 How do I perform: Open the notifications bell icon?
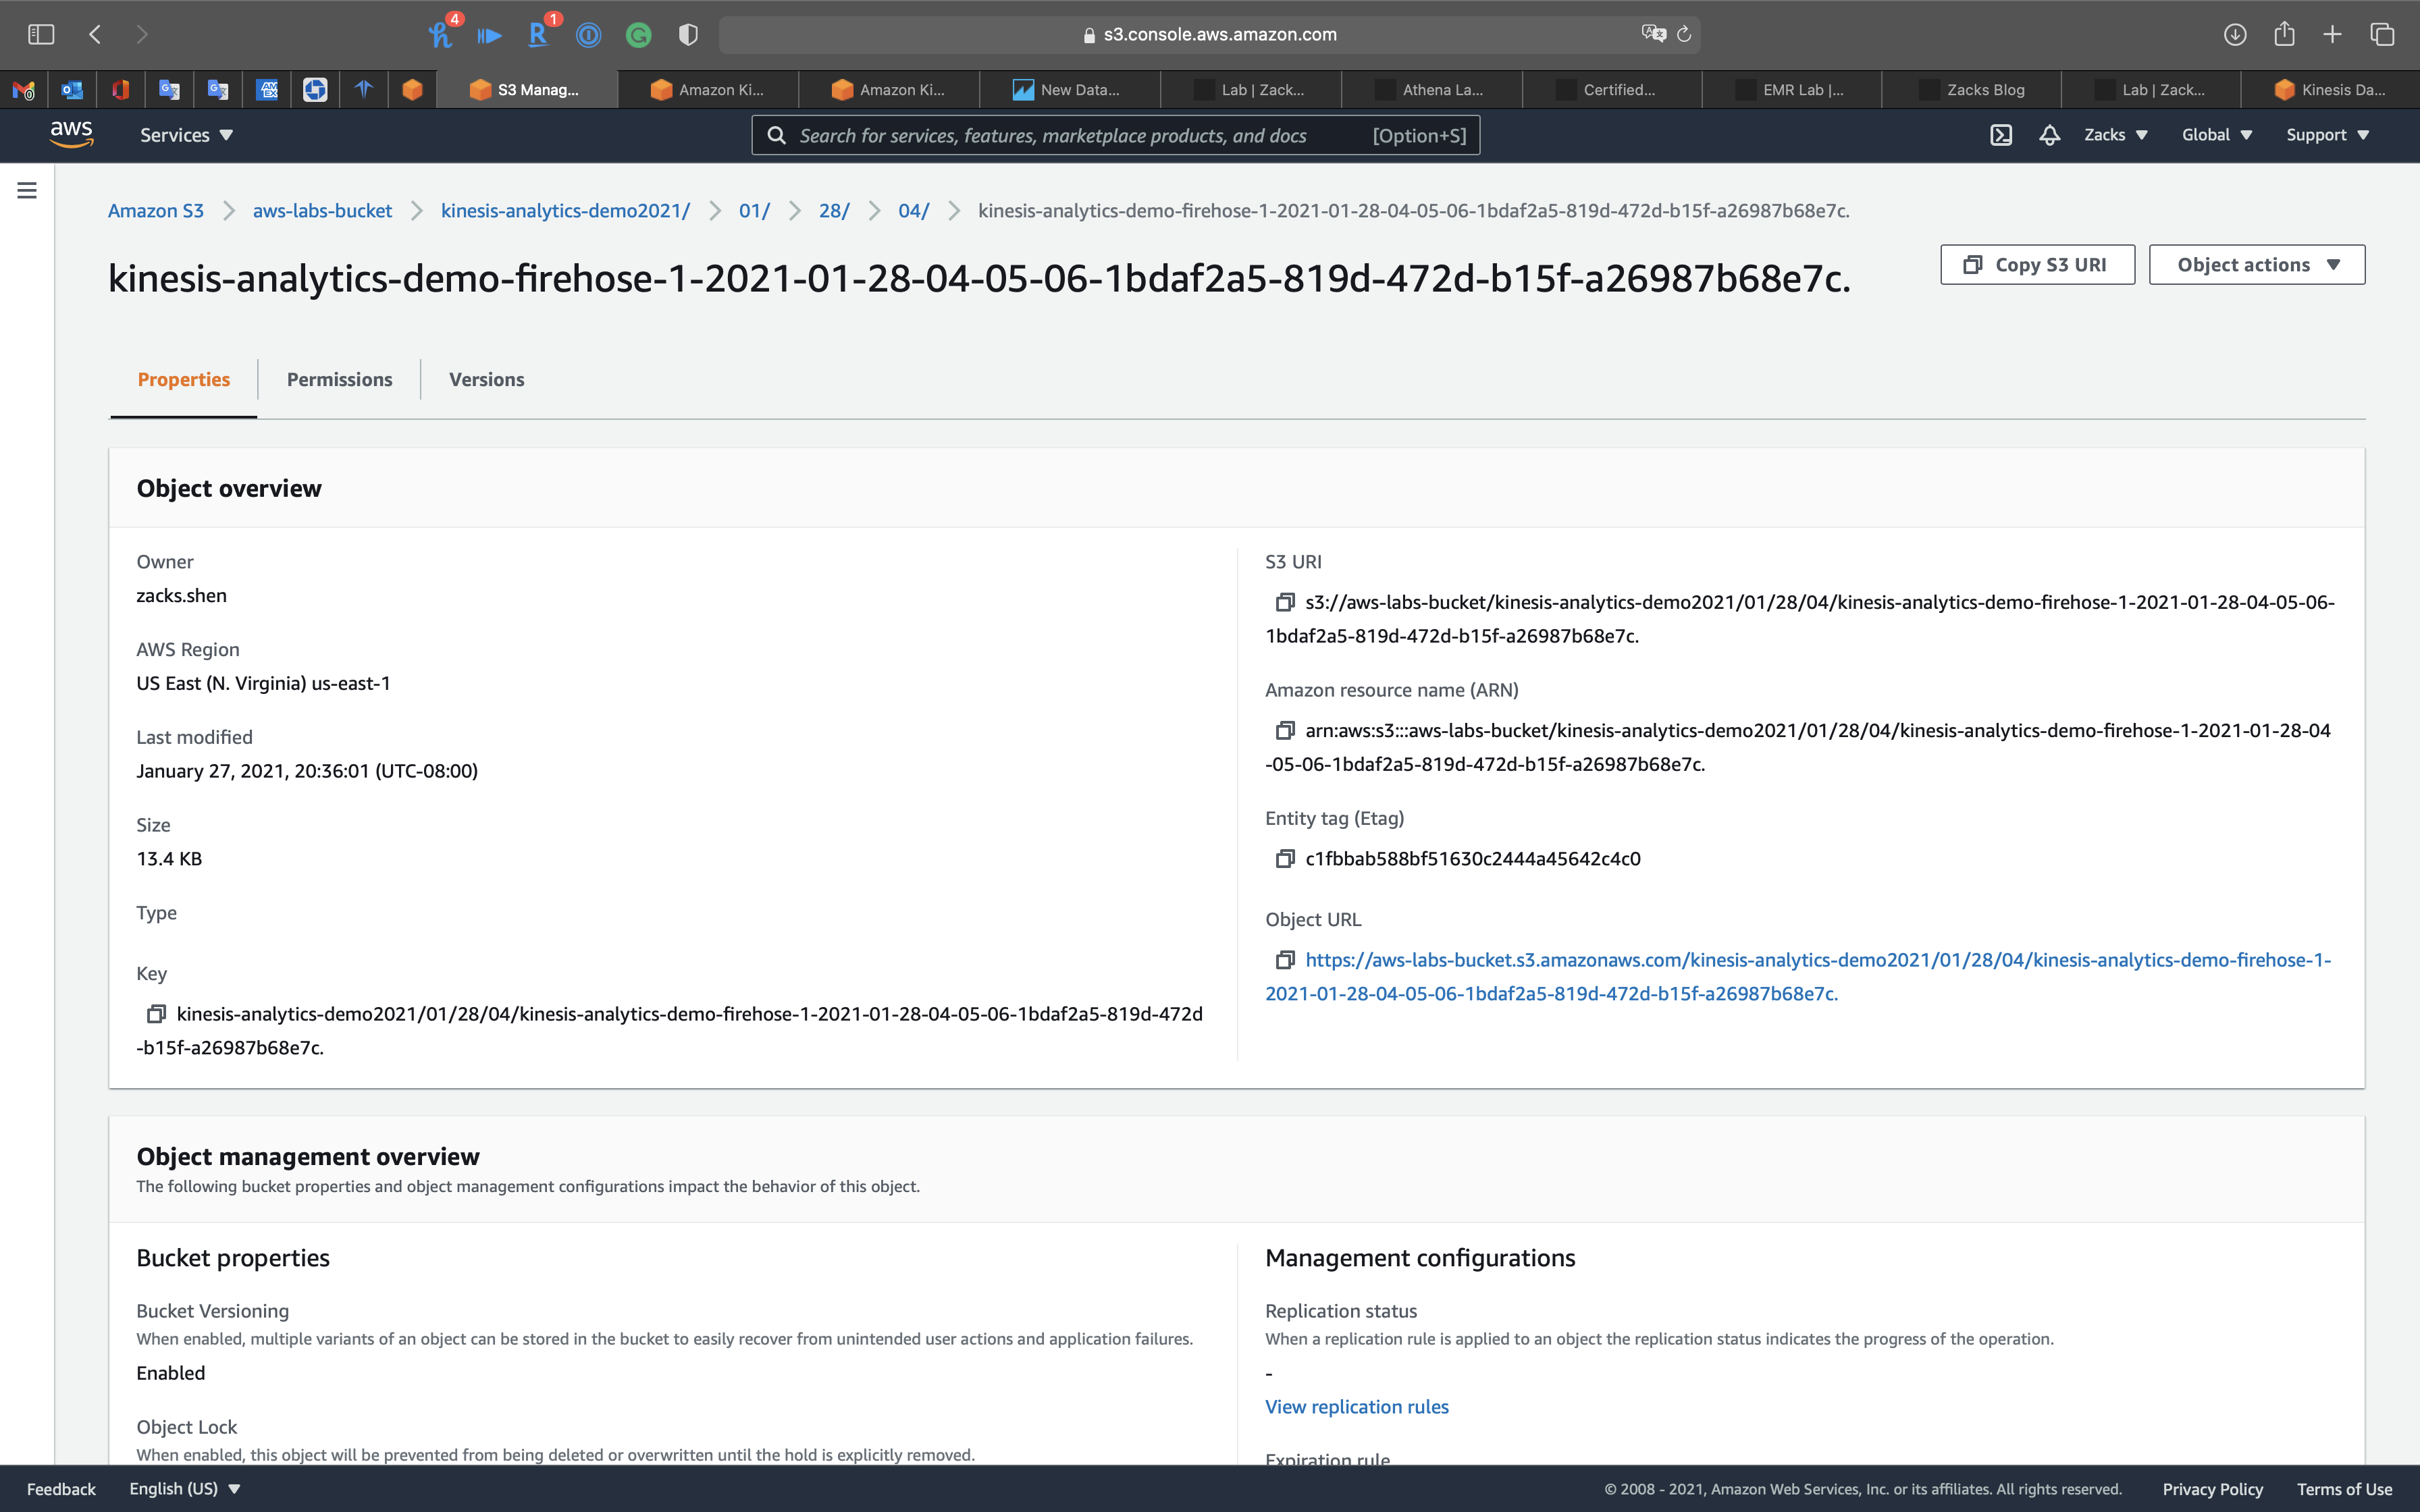[2049, 135]
